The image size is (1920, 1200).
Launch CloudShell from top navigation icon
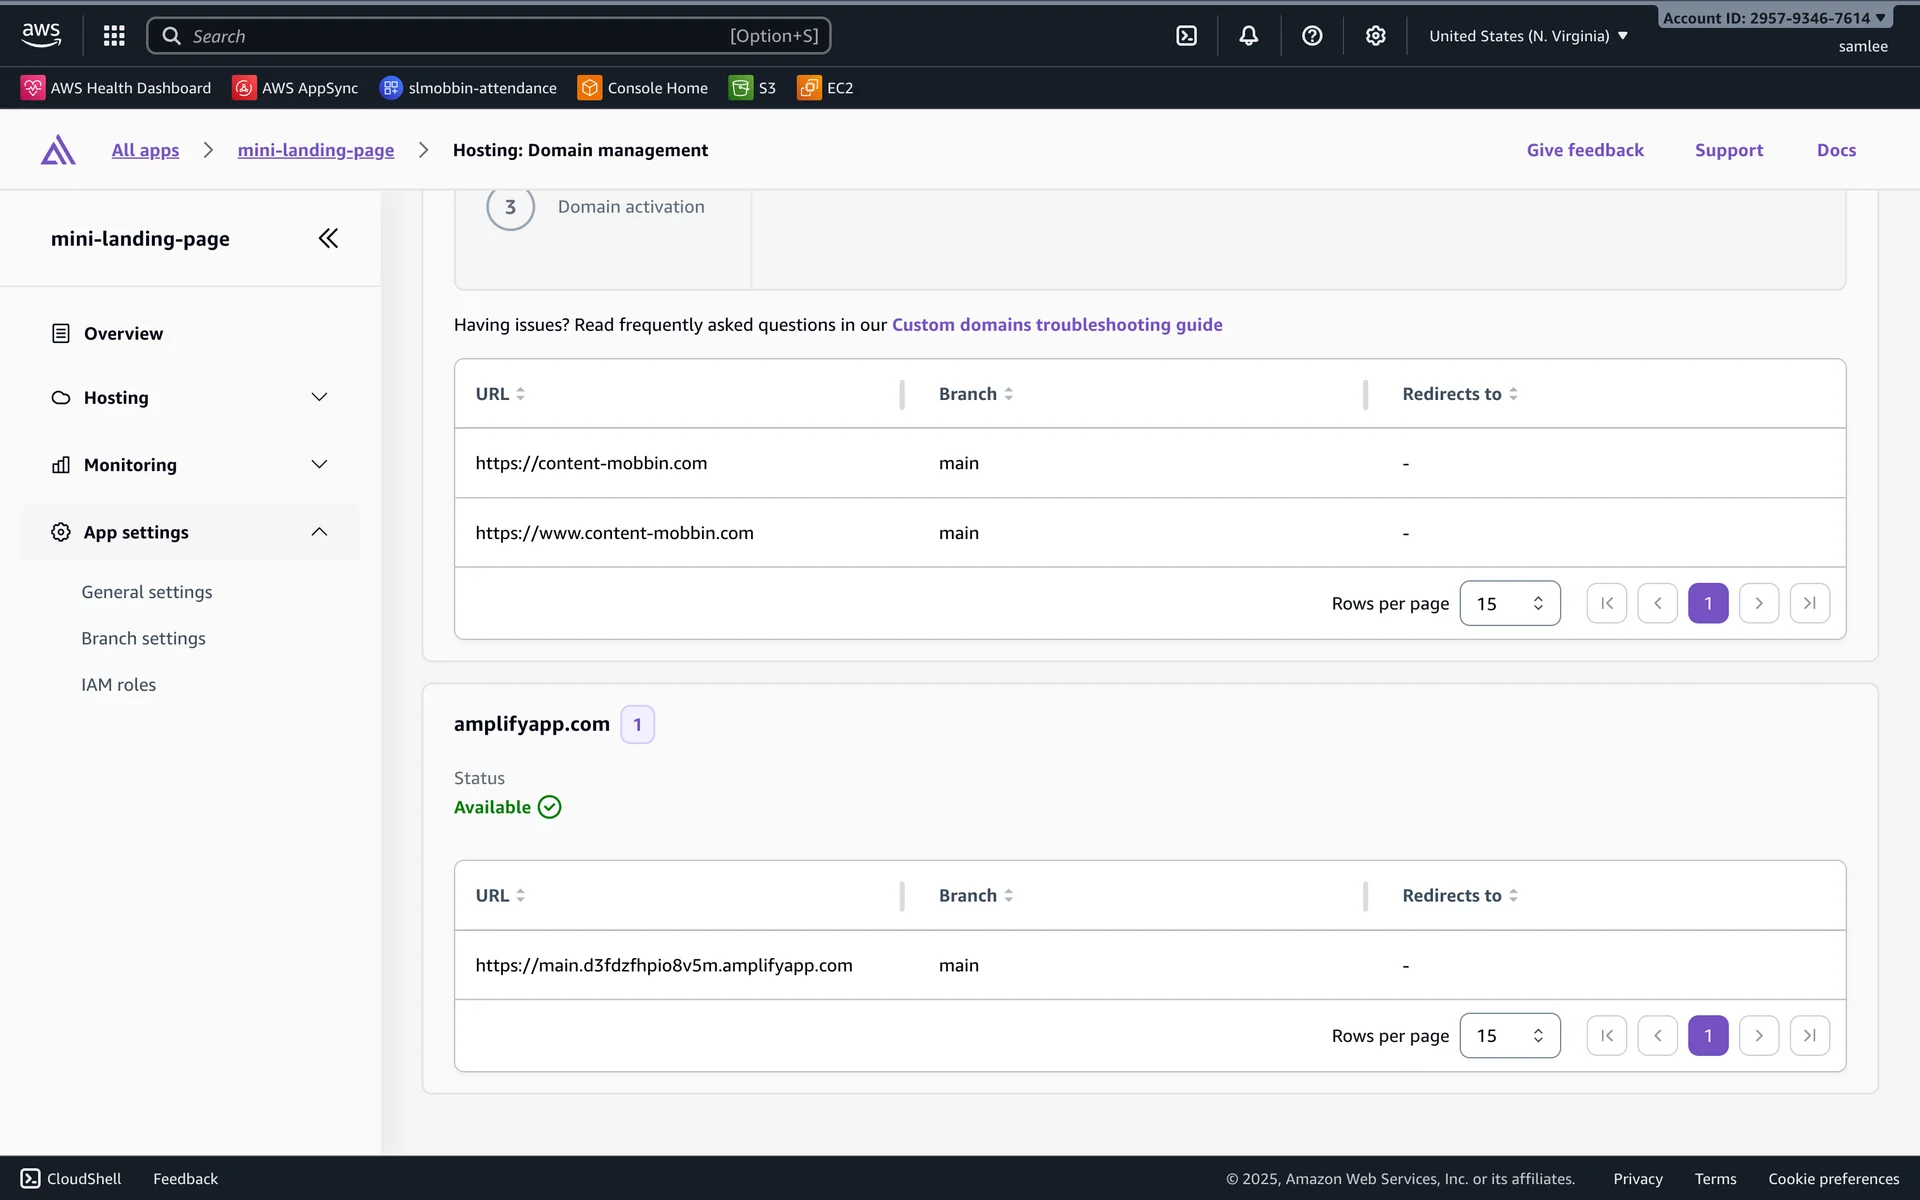[x=1186, y=36]
